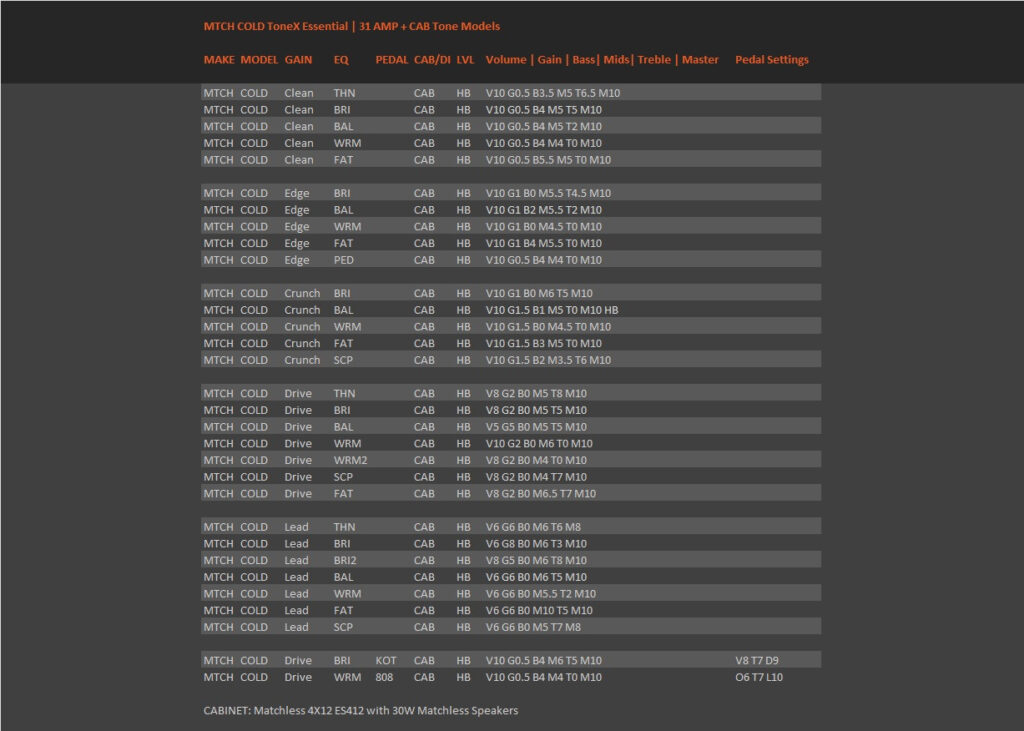The image size is (1024, 731).
Task: Click the GAIN column header
Action: pos(298,59)
